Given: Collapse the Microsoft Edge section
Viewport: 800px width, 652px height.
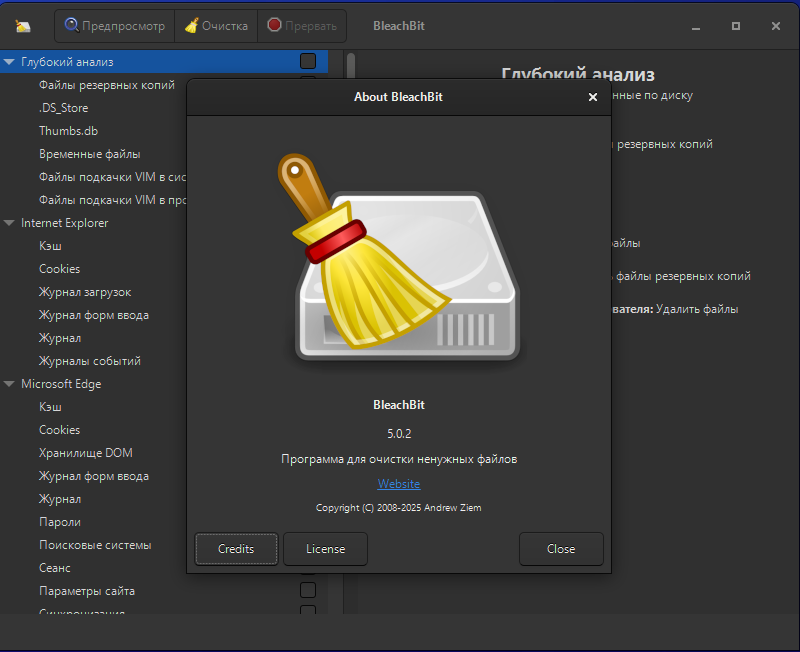Looking at the screenshot, I should [x=9, y=384].
